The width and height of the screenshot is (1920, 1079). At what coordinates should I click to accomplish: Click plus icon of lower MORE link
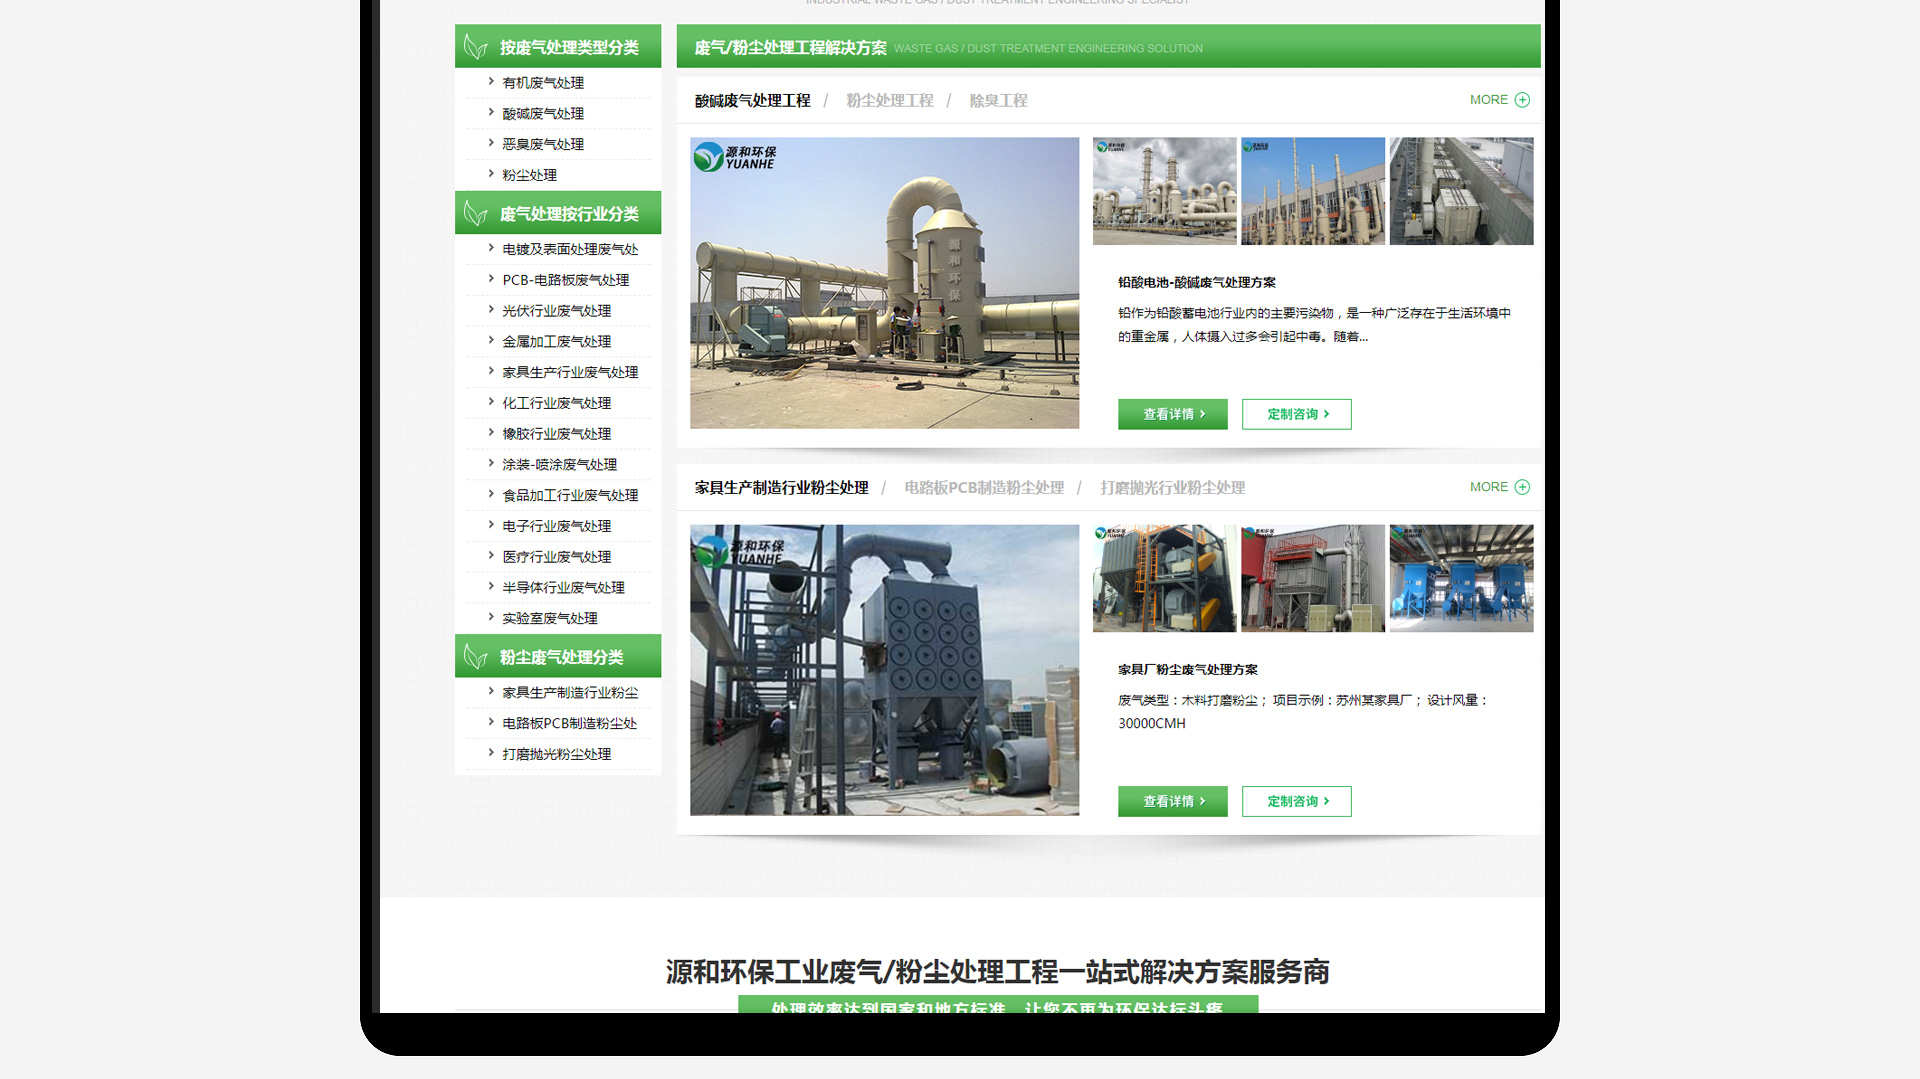pos(1522,487)
